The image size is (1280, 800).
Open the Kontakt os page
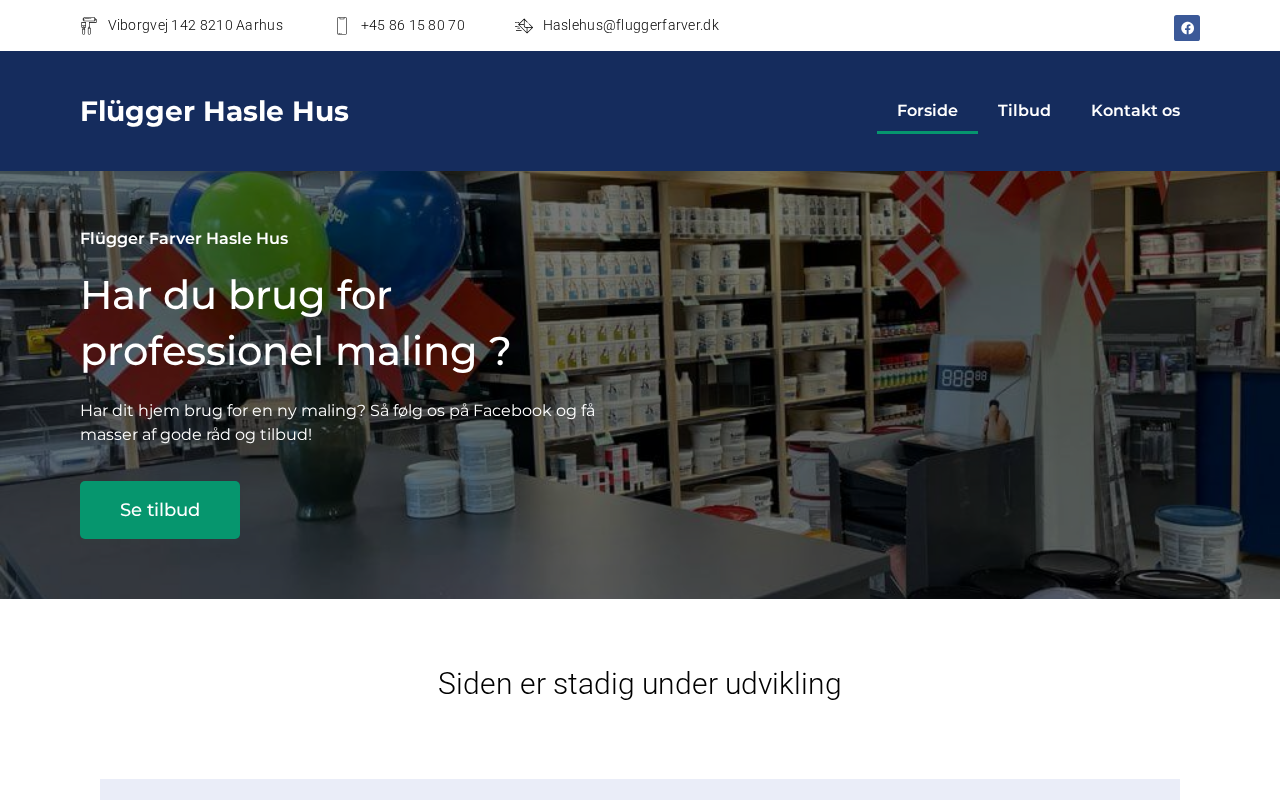click(1135, 111)
